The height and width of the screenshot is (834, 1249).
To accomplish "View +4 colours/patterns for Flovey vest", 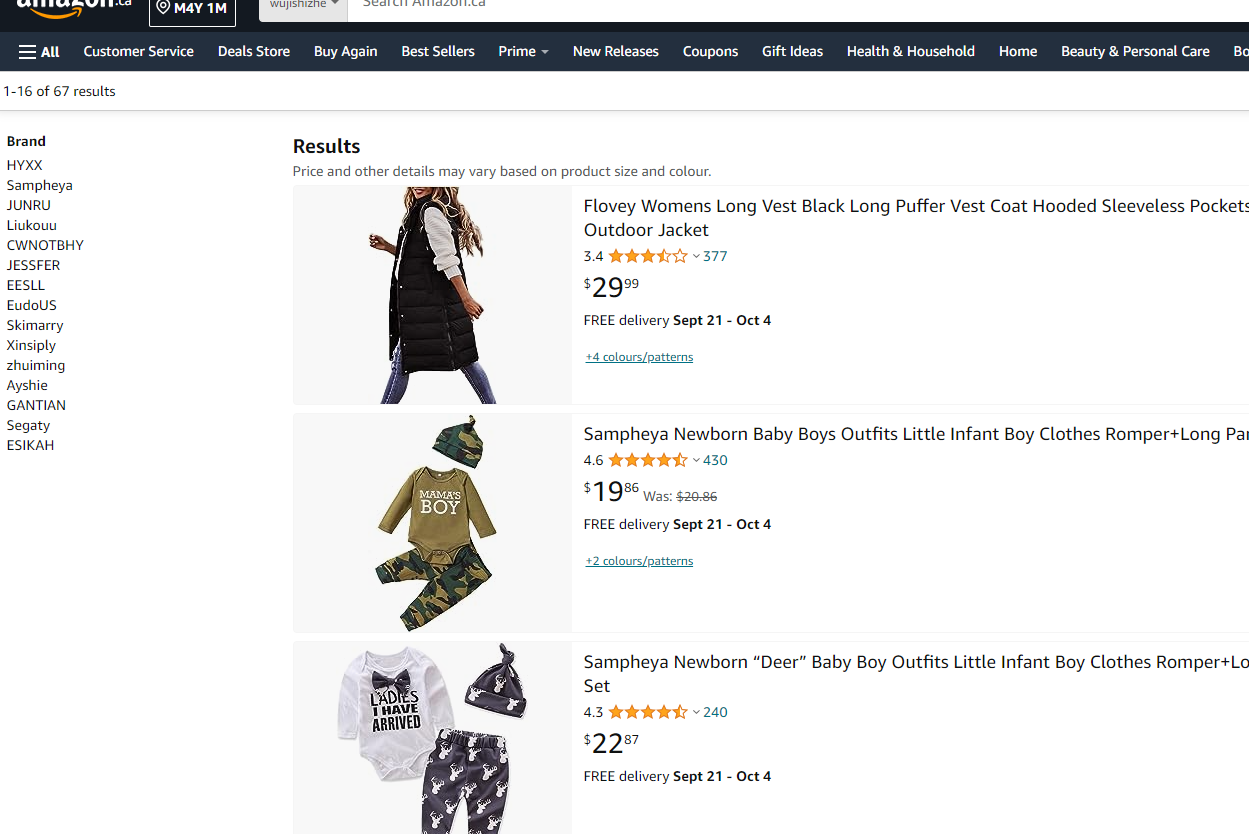I will (x=639, y=357).
